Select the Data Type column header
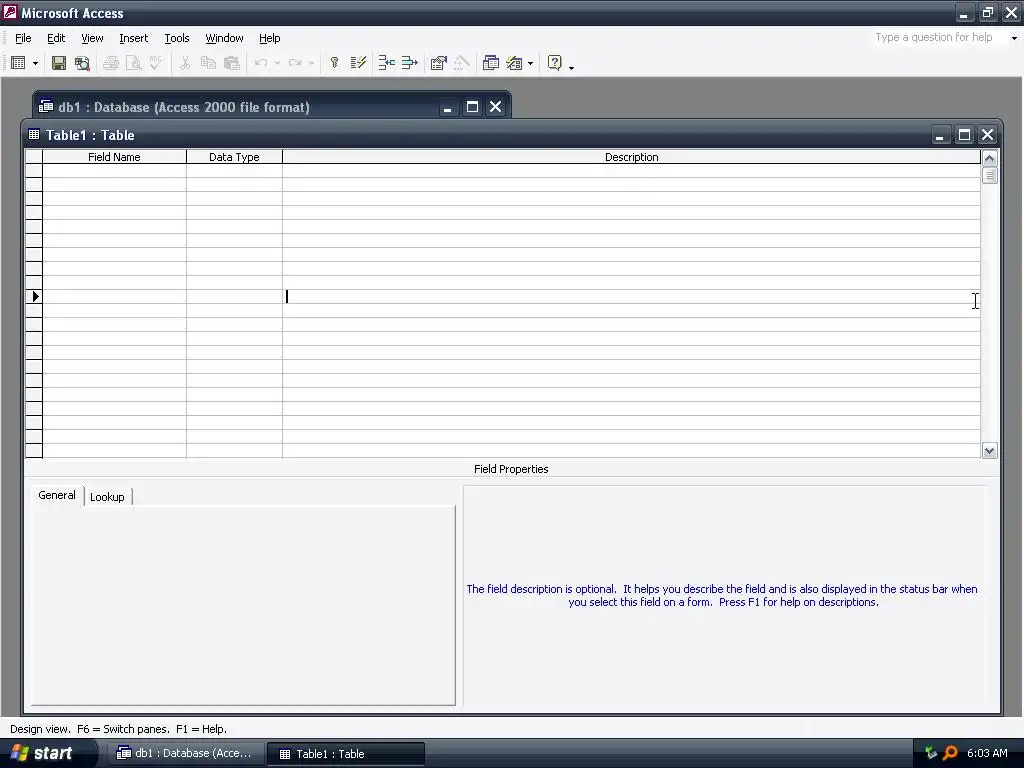 pyautogui.click(x=234, y=157)
